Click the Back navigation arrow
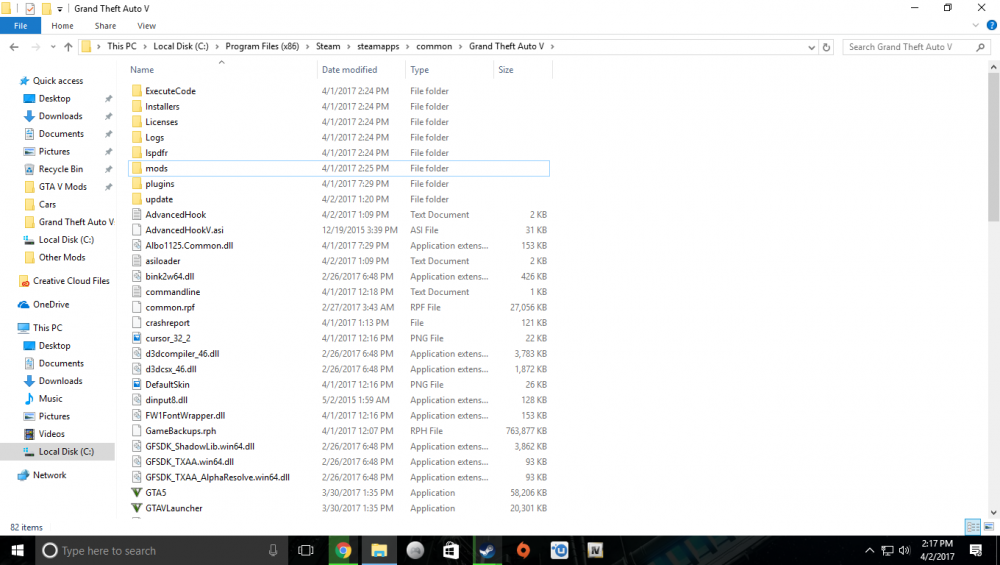Viewport: 1000px width, 565px height. click(x=14, y=47)
